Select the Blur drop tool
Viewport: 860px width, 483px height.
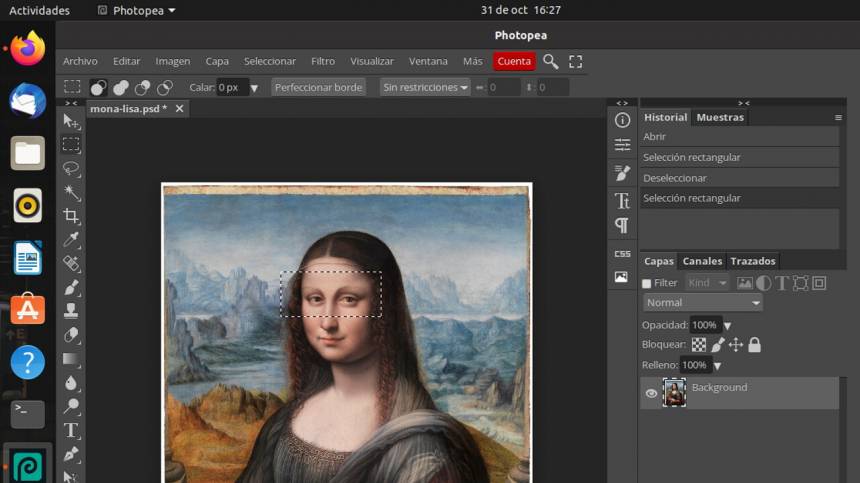point(71,383)
